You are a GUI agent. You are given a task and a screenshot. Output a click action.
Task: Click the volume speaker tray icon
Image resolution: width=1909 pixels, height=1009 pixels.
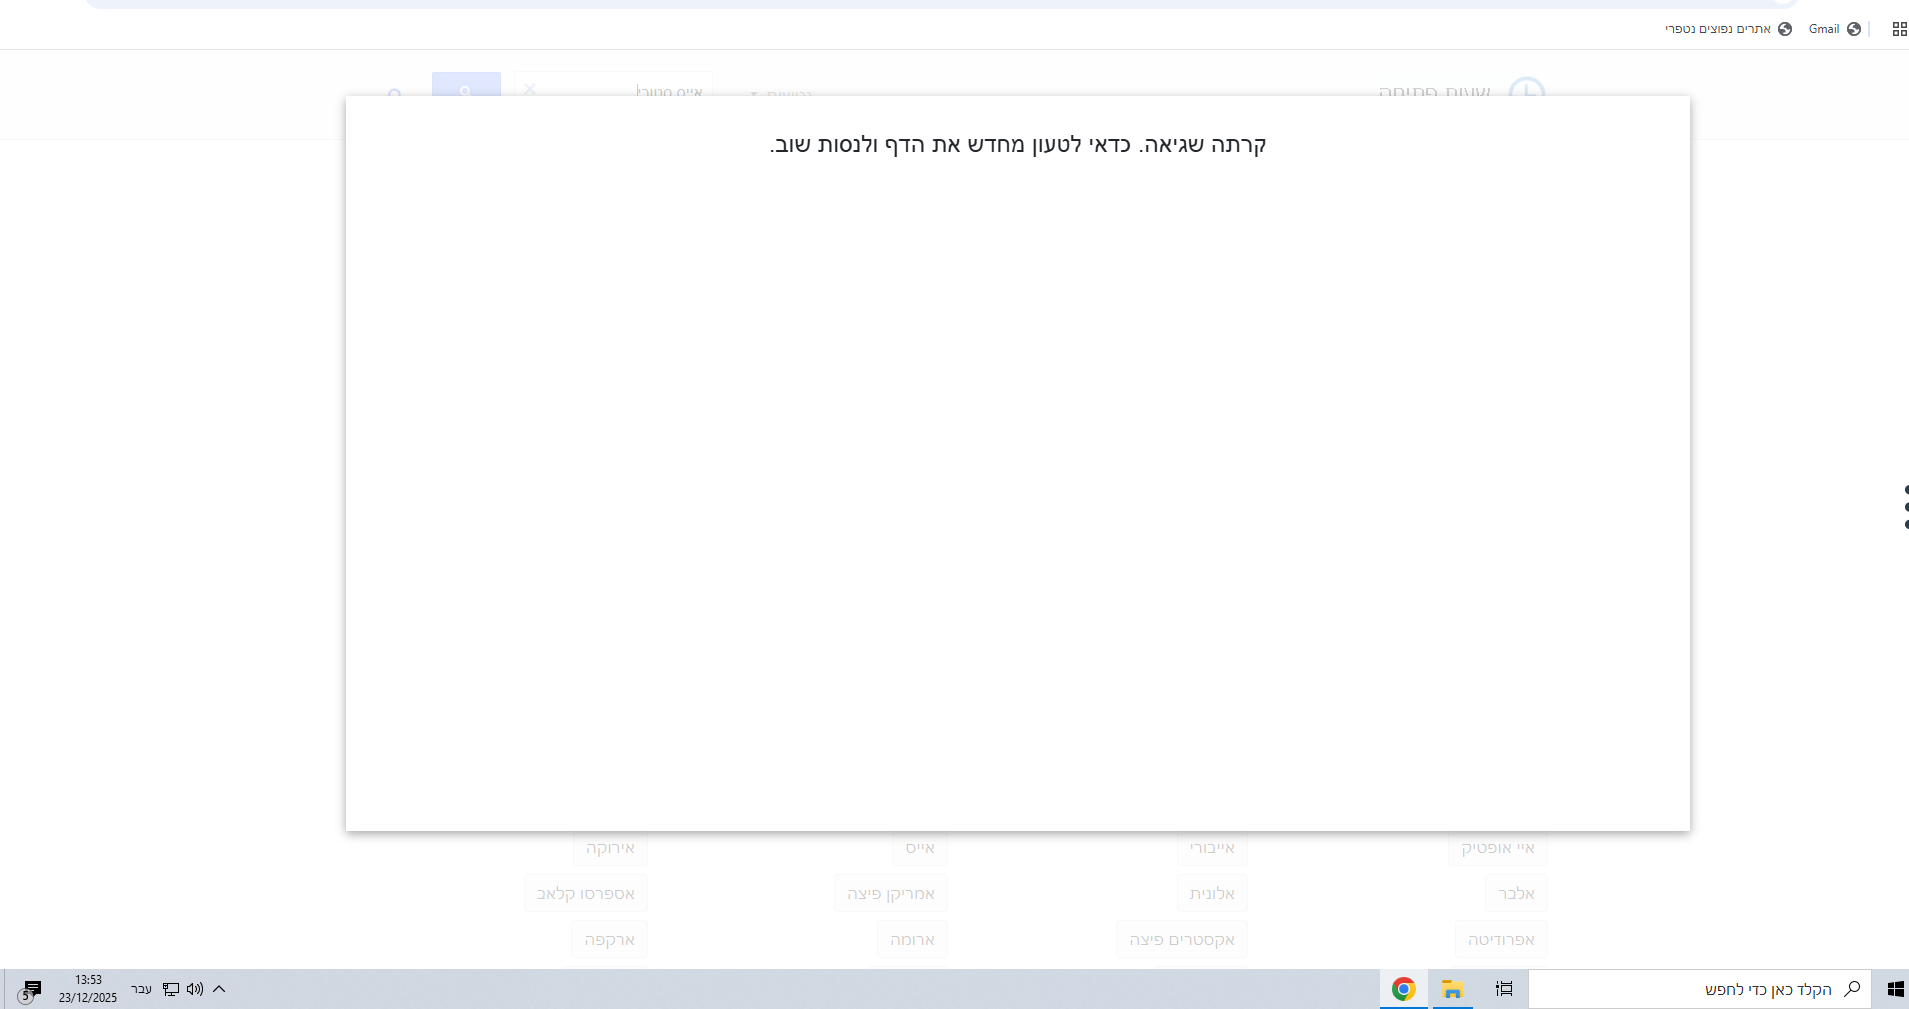[x=195, y=989]
